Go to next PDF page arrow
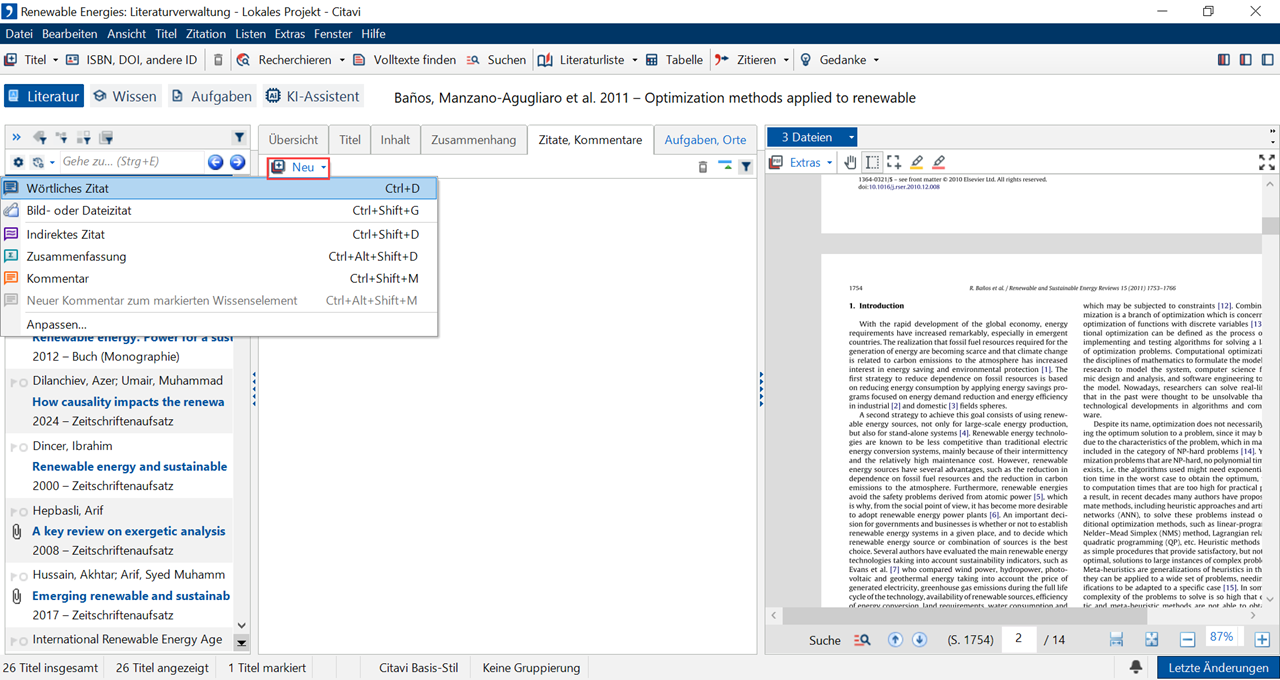 tap(919, 639)
